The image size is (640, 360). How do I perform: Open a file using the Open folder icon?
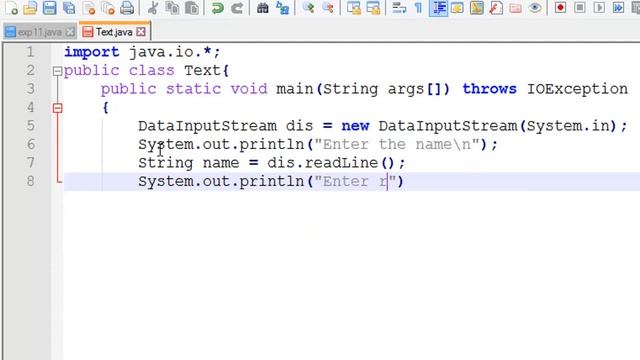[30, 8]
